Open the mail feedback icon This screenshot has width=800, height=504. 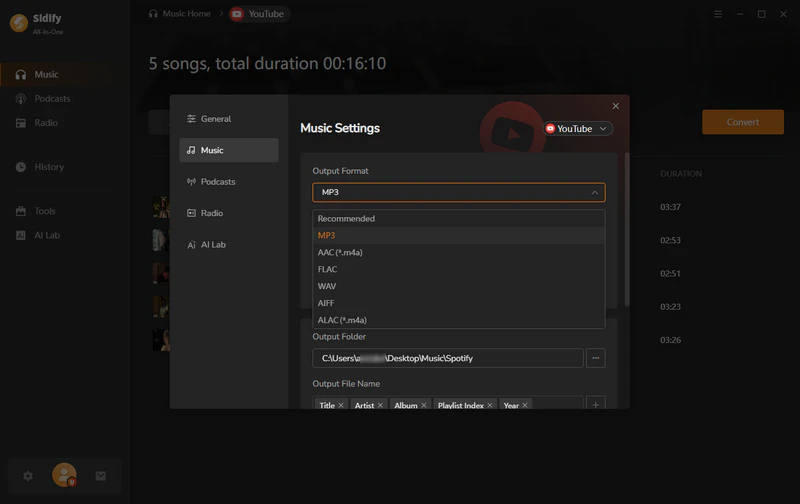pos(101,476)
